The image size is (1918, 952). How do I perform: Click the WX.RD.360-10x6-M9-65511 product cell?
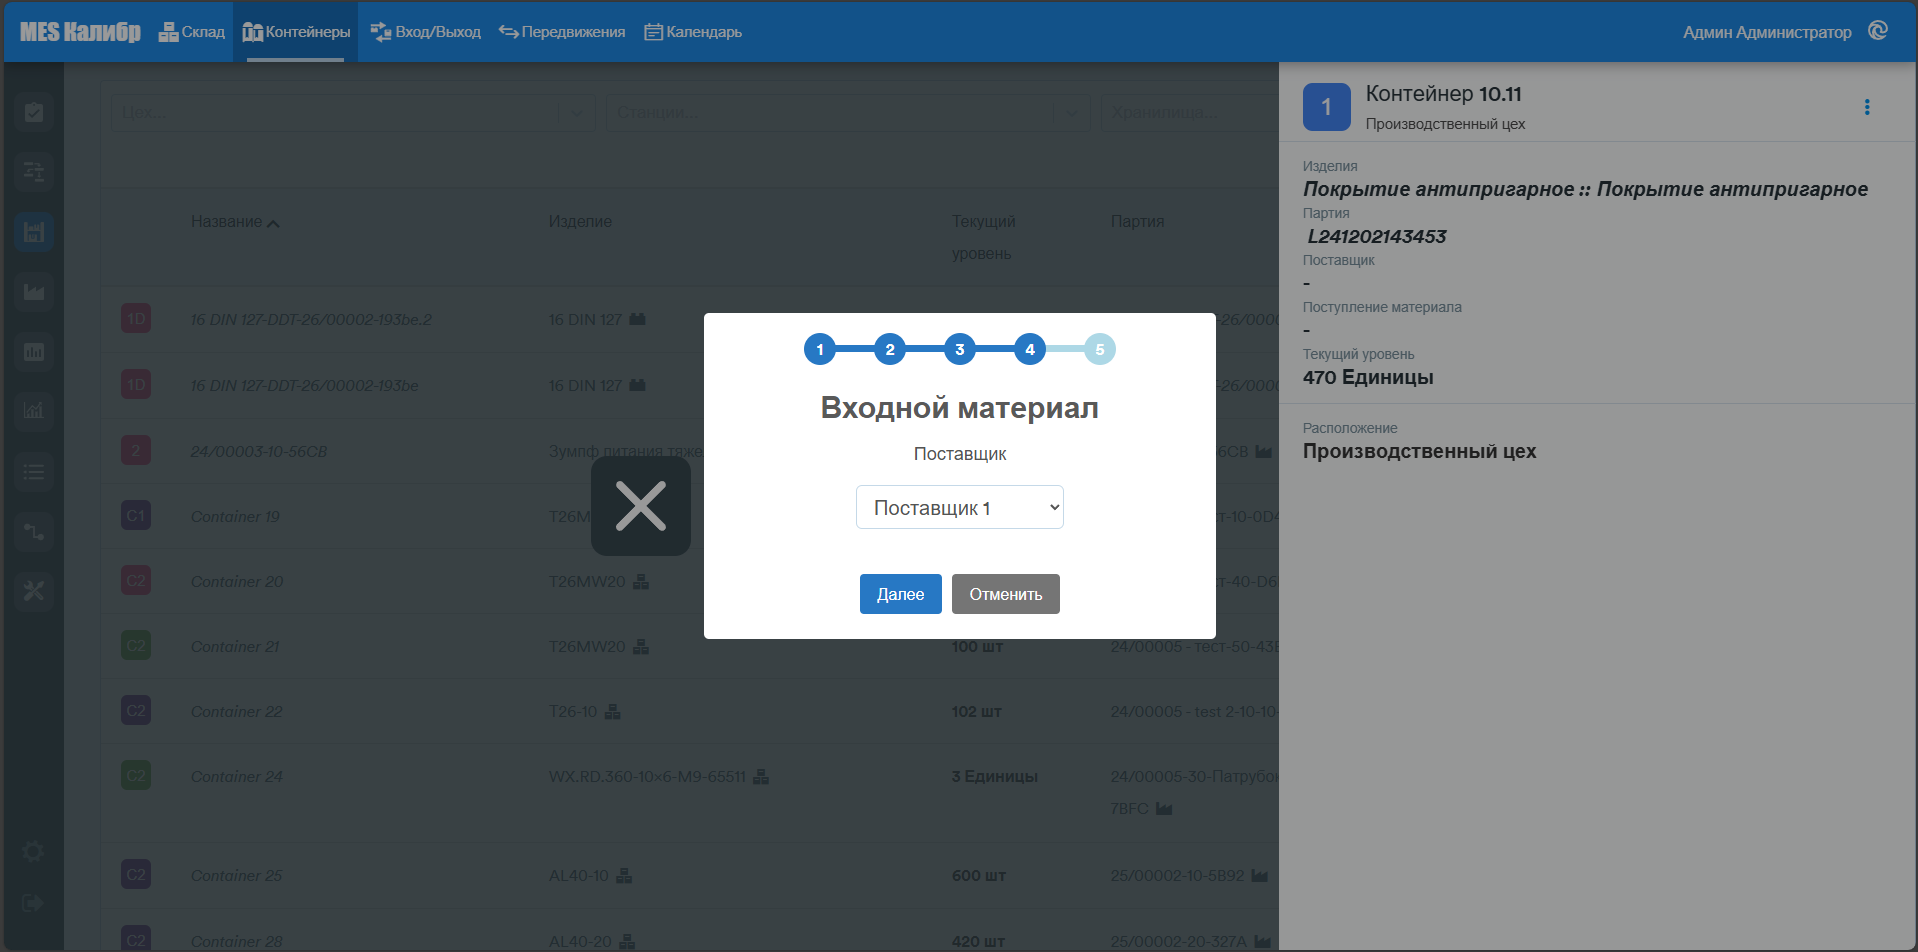pos(647,776)
